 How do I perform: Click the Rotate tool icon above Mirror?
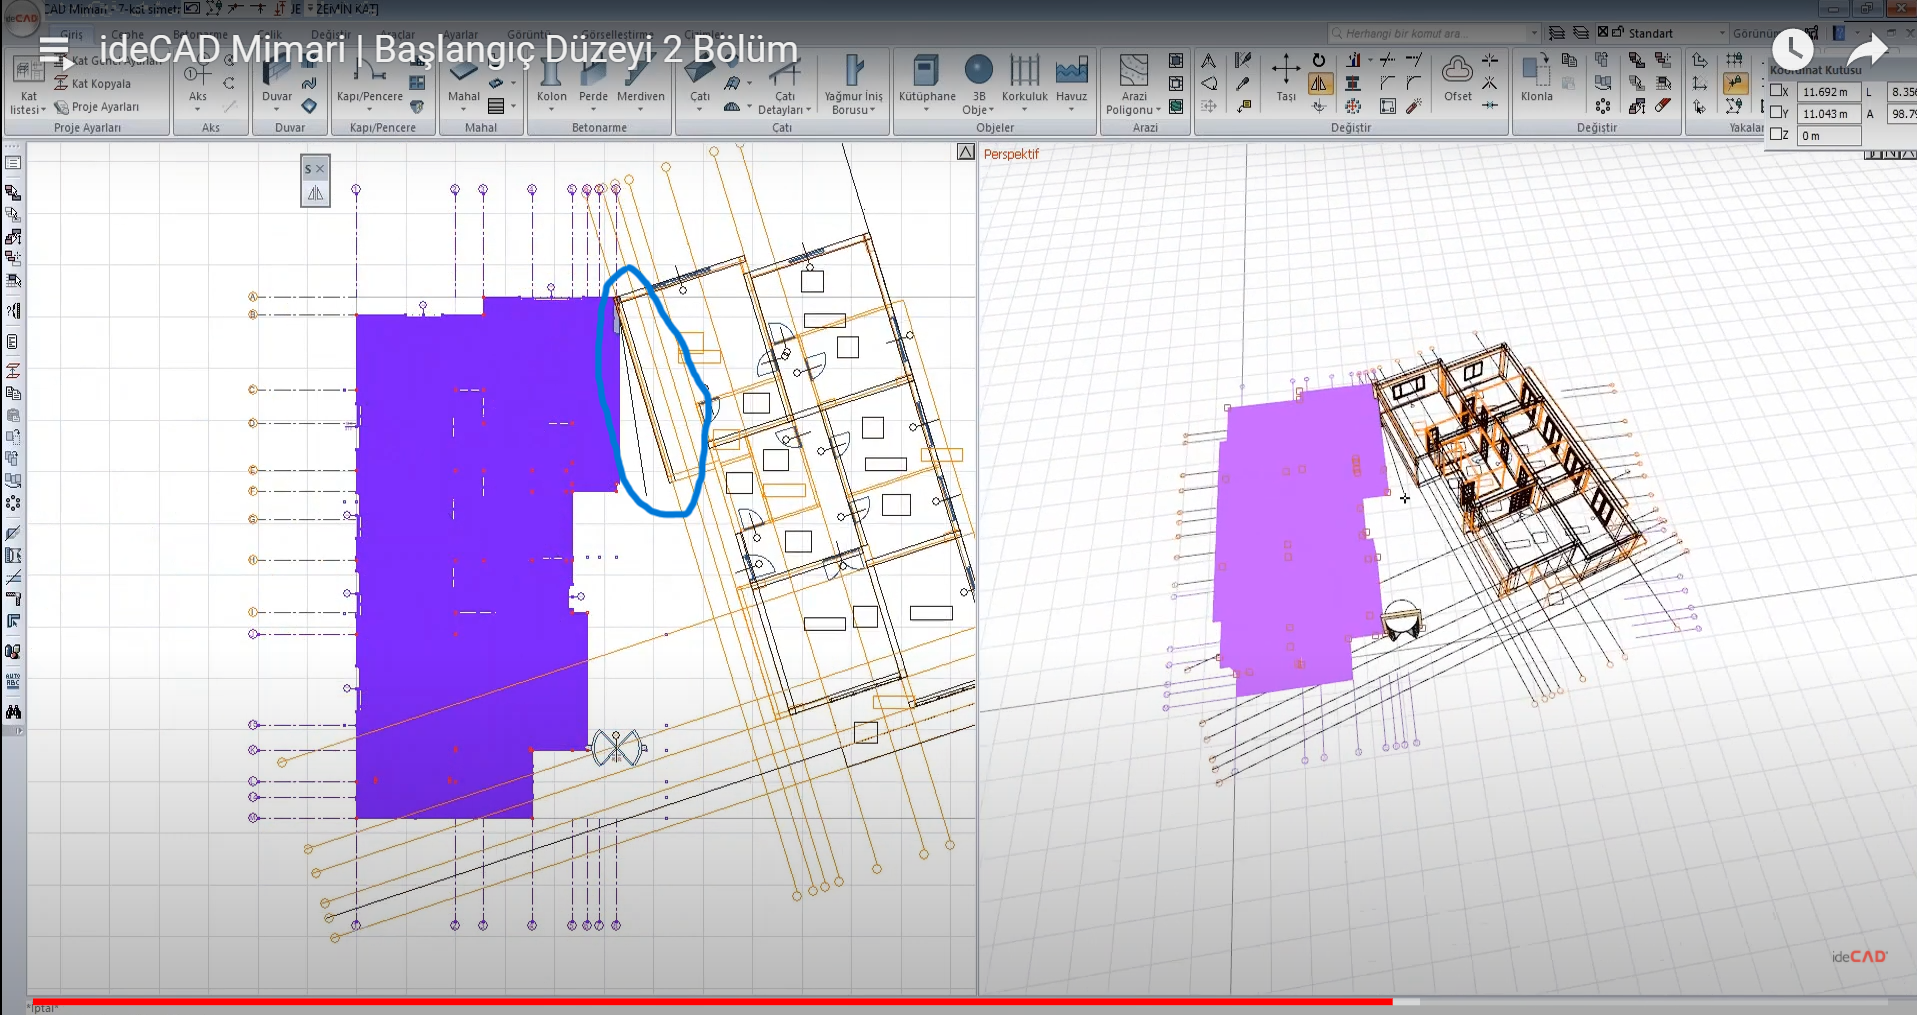[x=1319, y=61]
